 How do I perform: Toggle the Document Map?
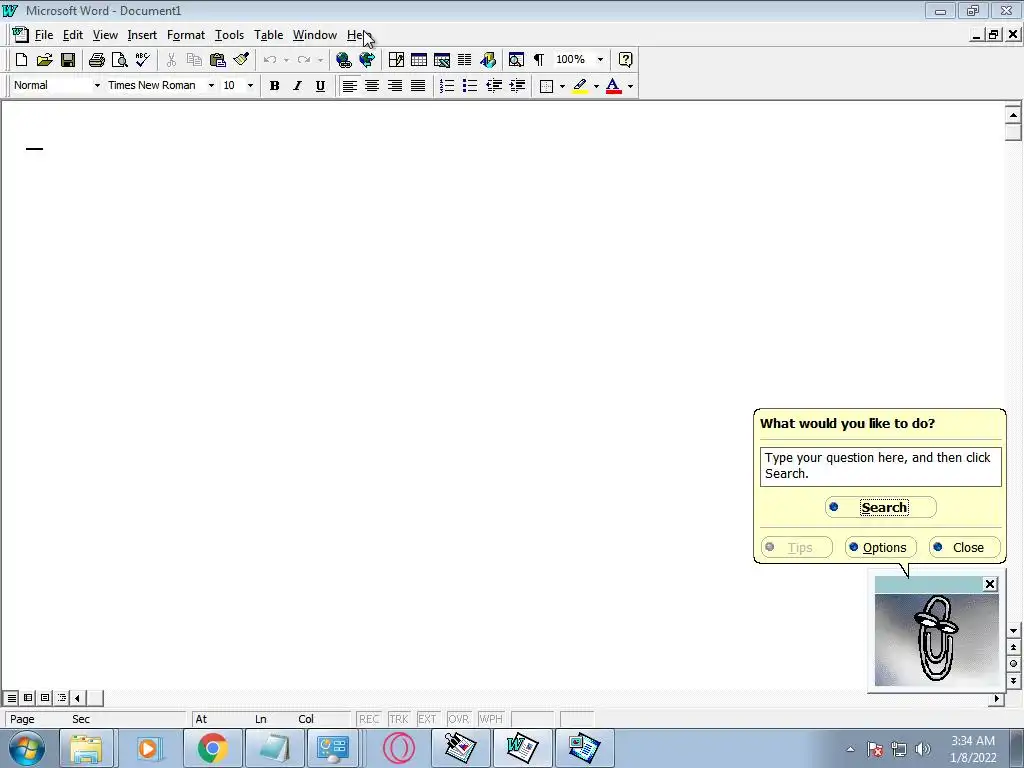point(516,60)
